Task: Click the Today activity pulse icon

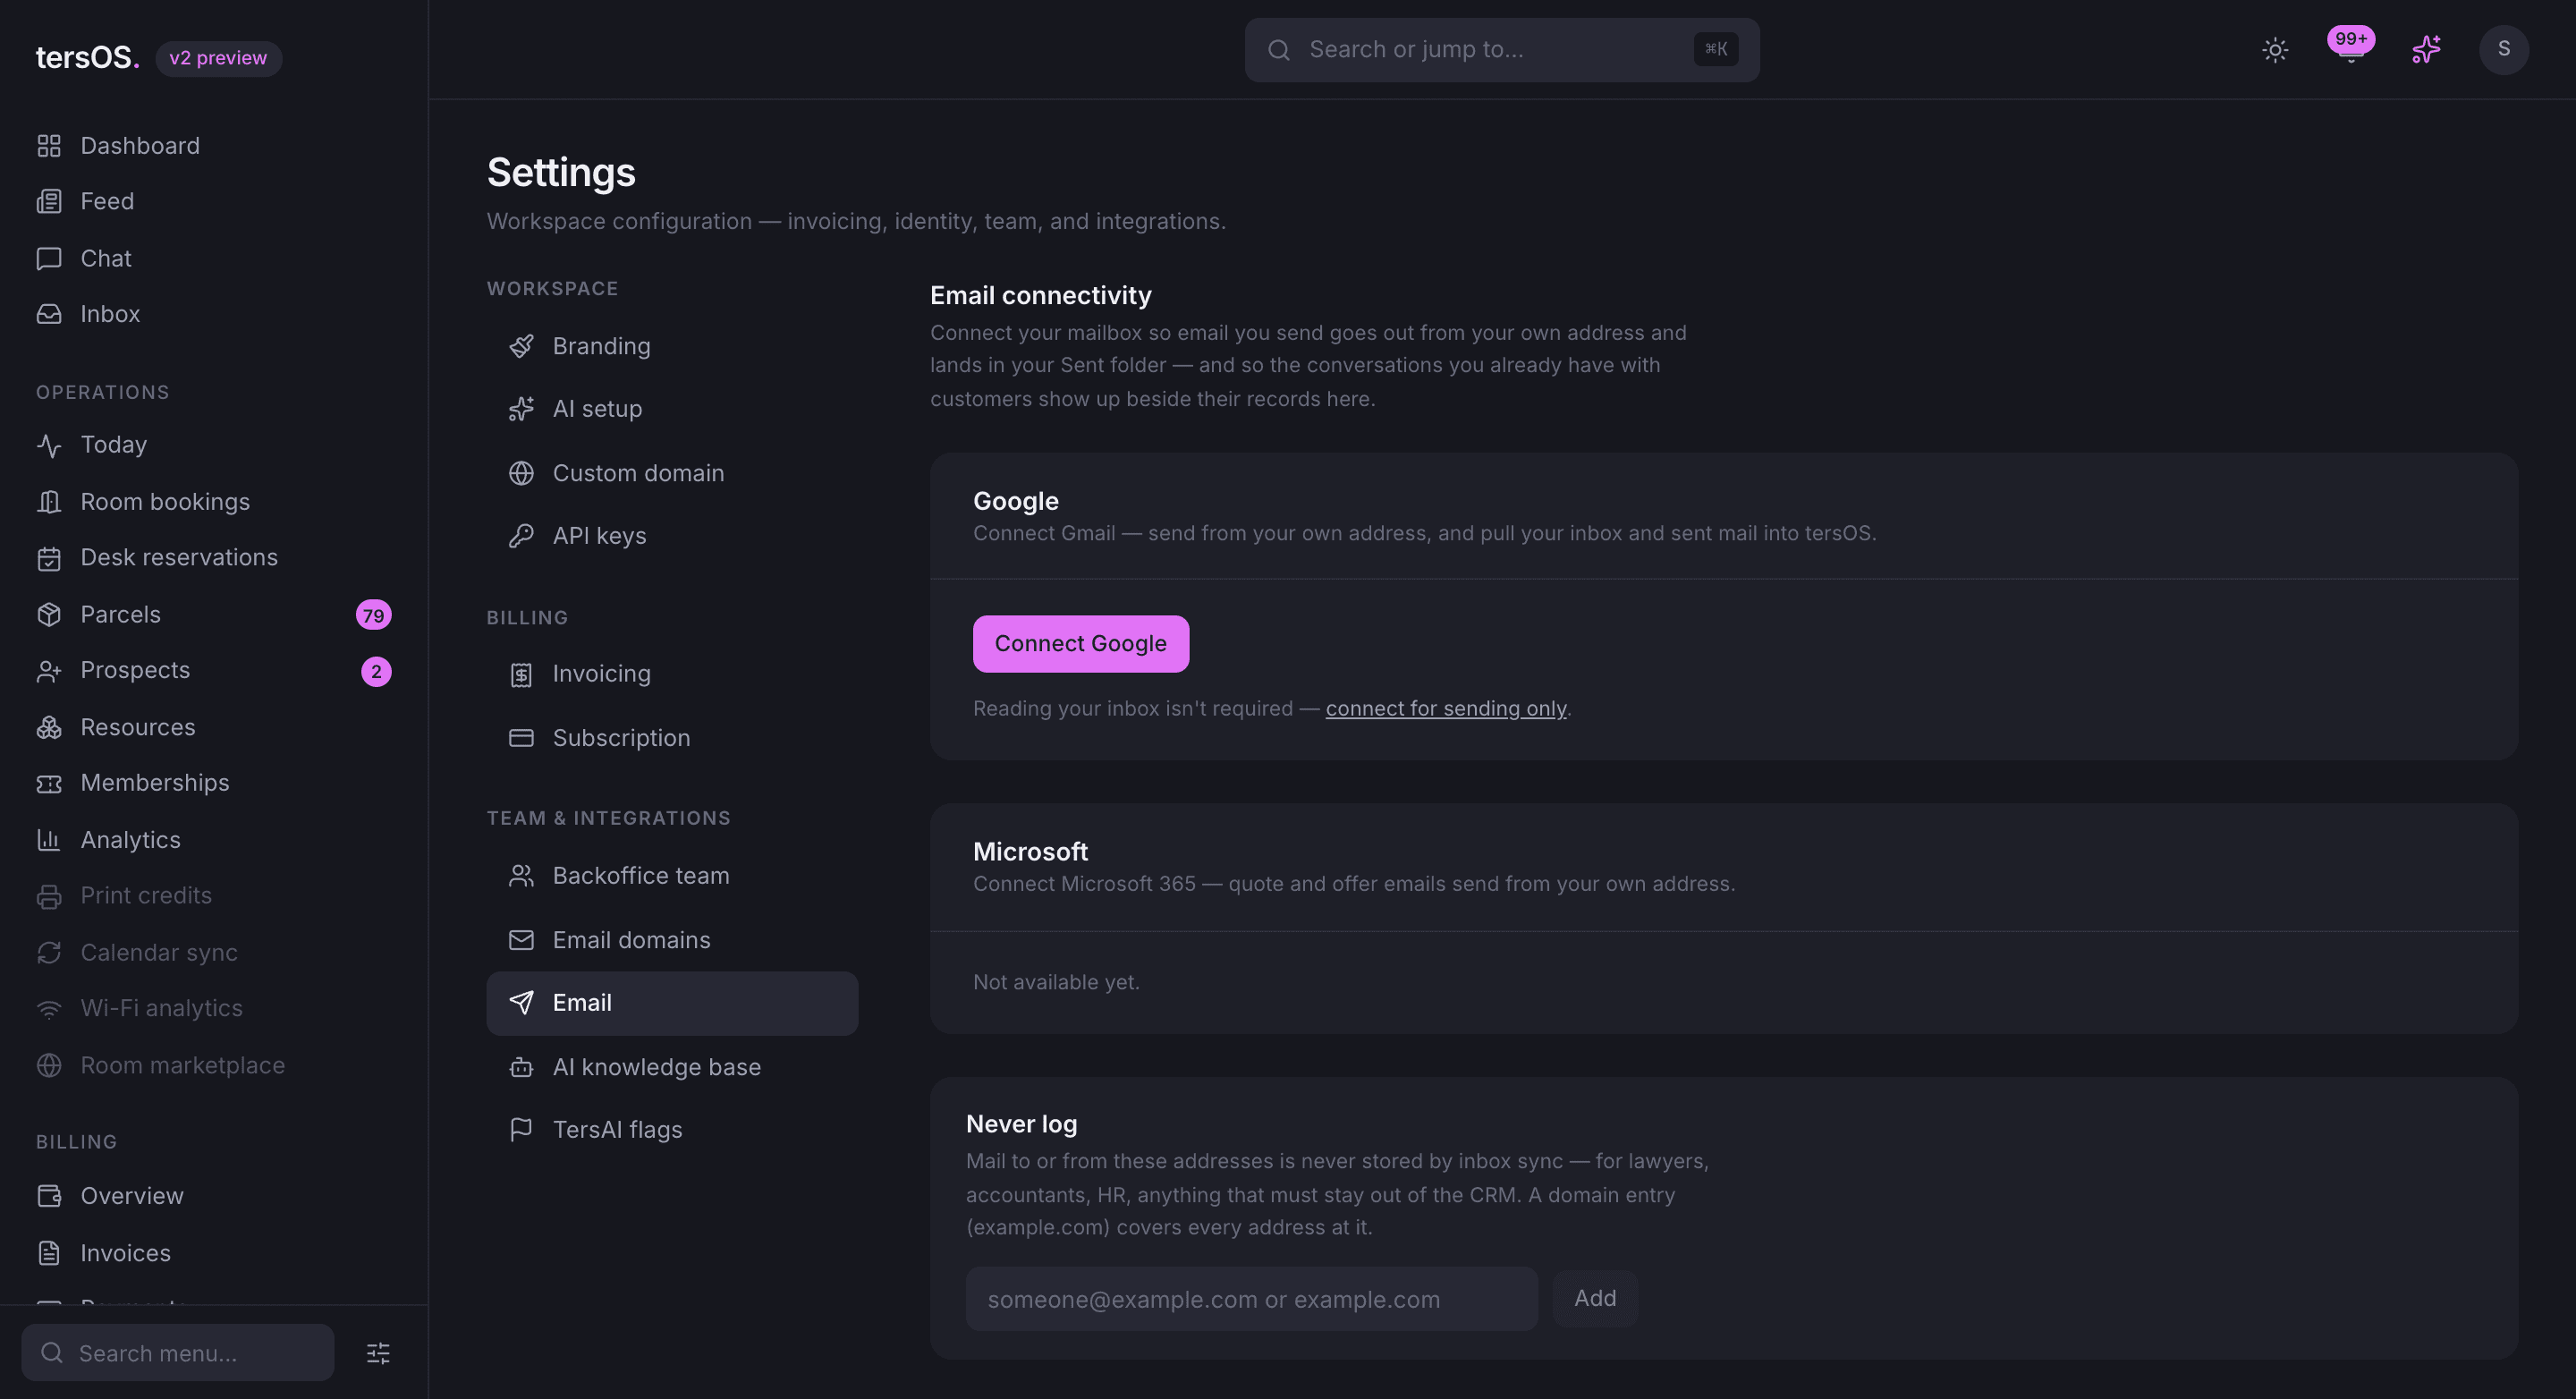Action: coord(49,445)
